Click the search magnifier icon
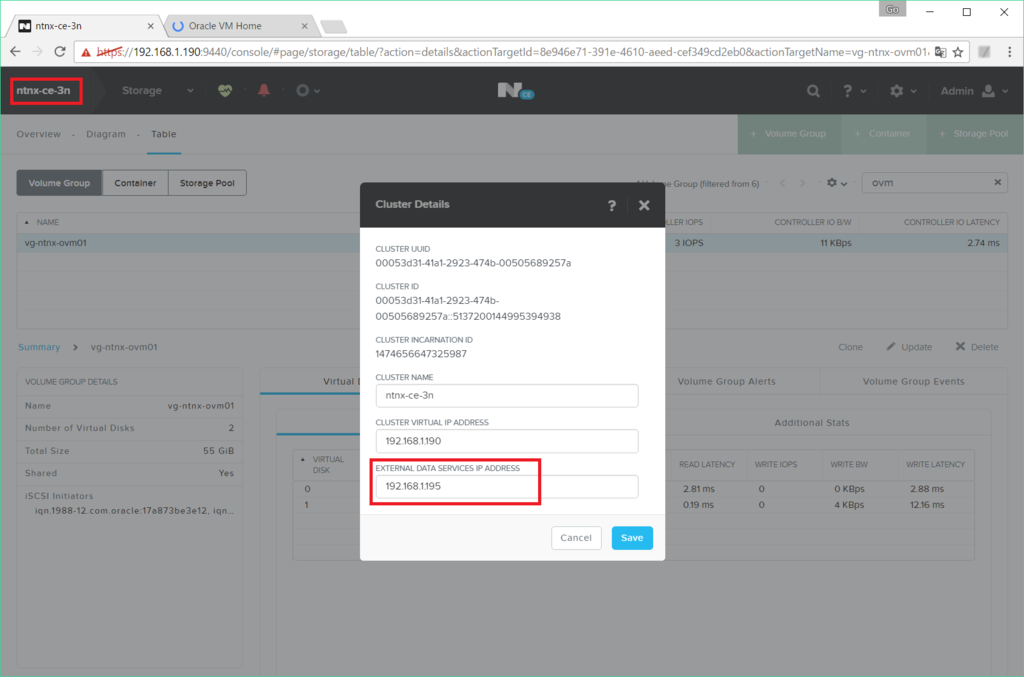This screenshot has height=677, width=1024. (813, 91)
